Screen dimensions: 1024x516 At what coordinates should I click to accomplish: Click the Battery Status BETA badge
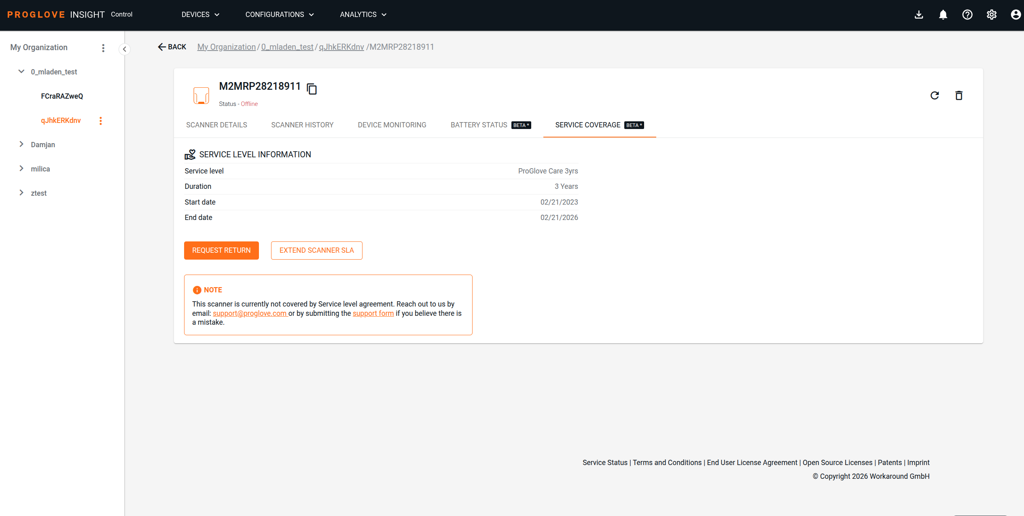(521, 125)
